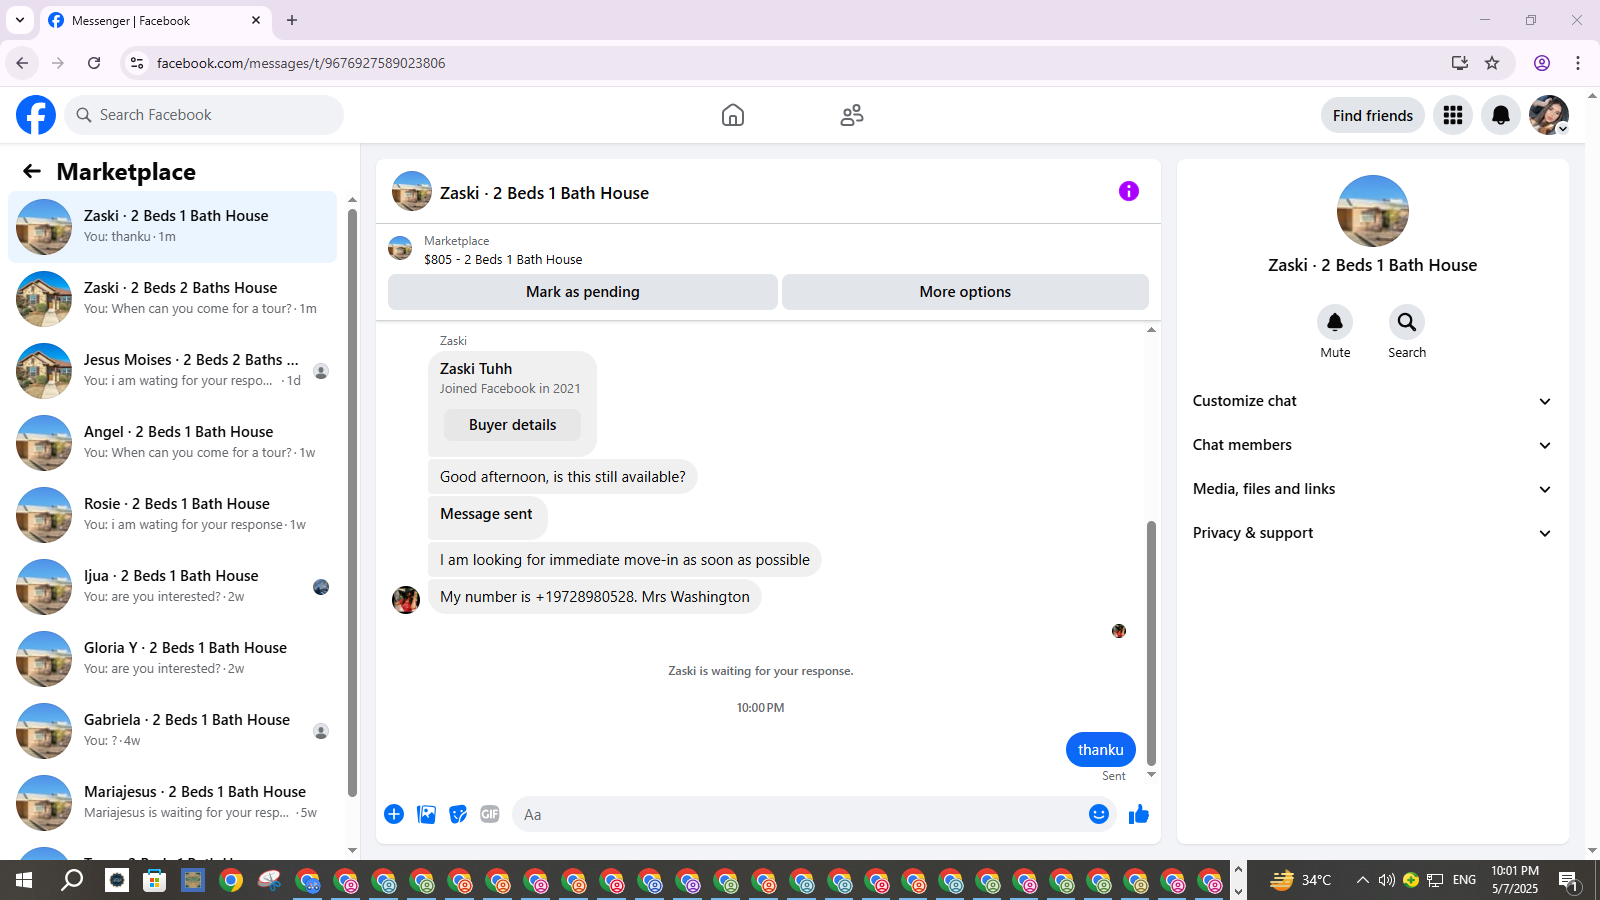Screen dimensions: 1600x900
Task: Go back from Marketplace with arrow
Action: [32, 171]
